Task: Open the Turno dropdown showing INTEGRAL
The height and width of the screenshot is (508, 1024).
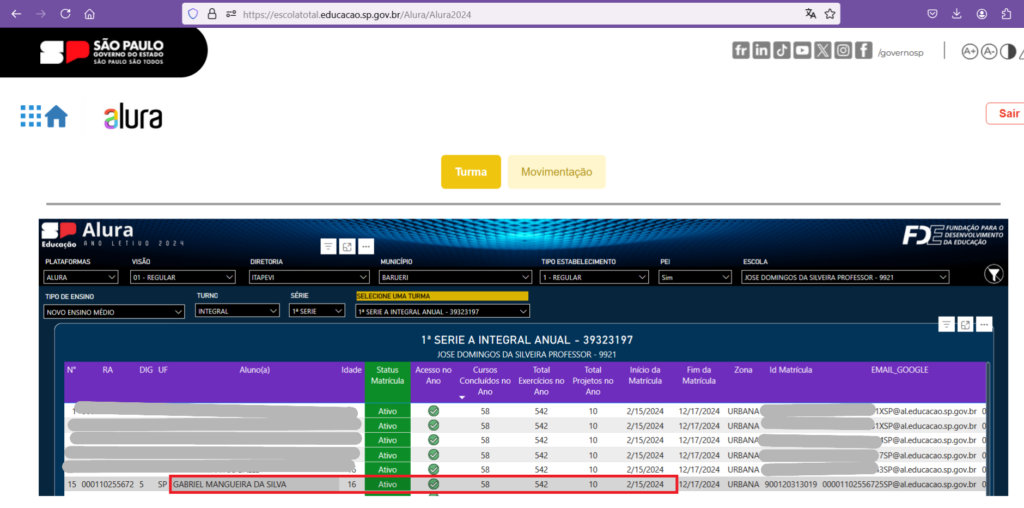Action: point(237,311)
